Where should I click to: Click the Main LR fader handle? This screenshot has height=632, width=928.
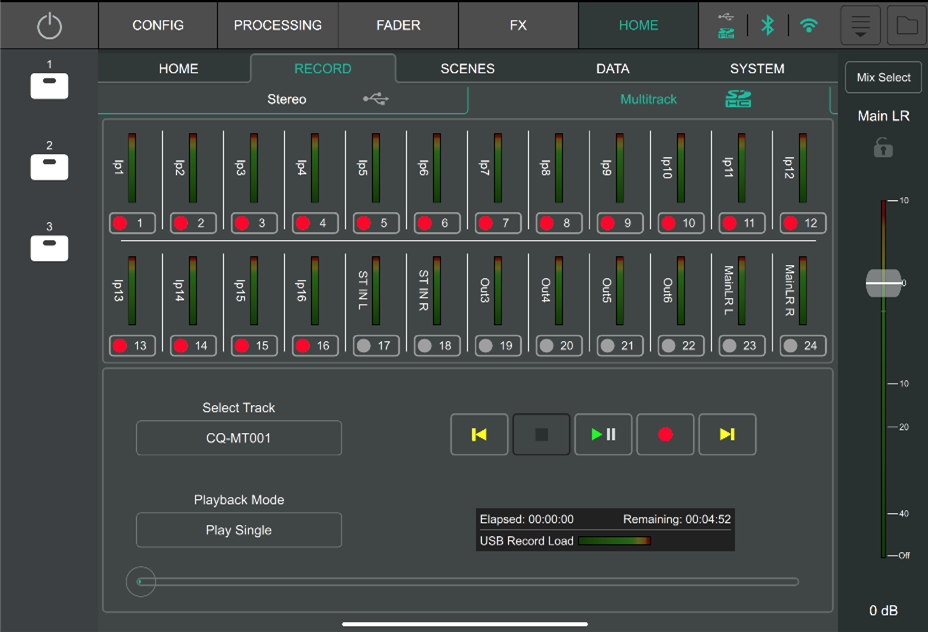(x=883, y=283)
